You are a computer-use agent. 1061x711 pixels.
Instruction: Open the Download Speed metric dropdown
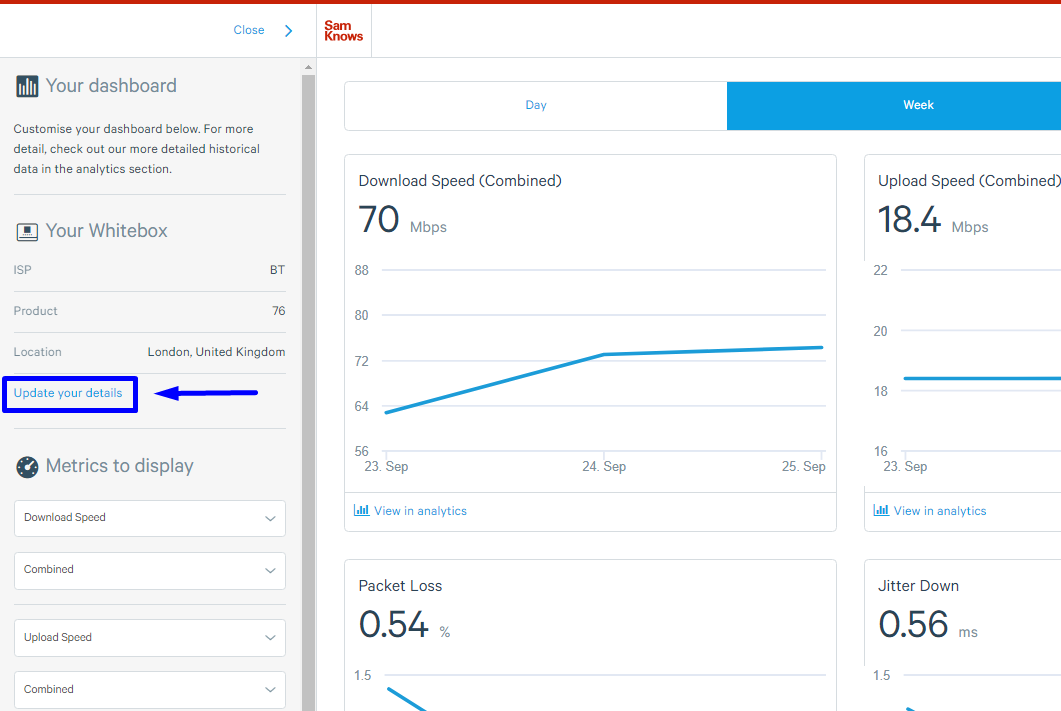coord(150,518)
